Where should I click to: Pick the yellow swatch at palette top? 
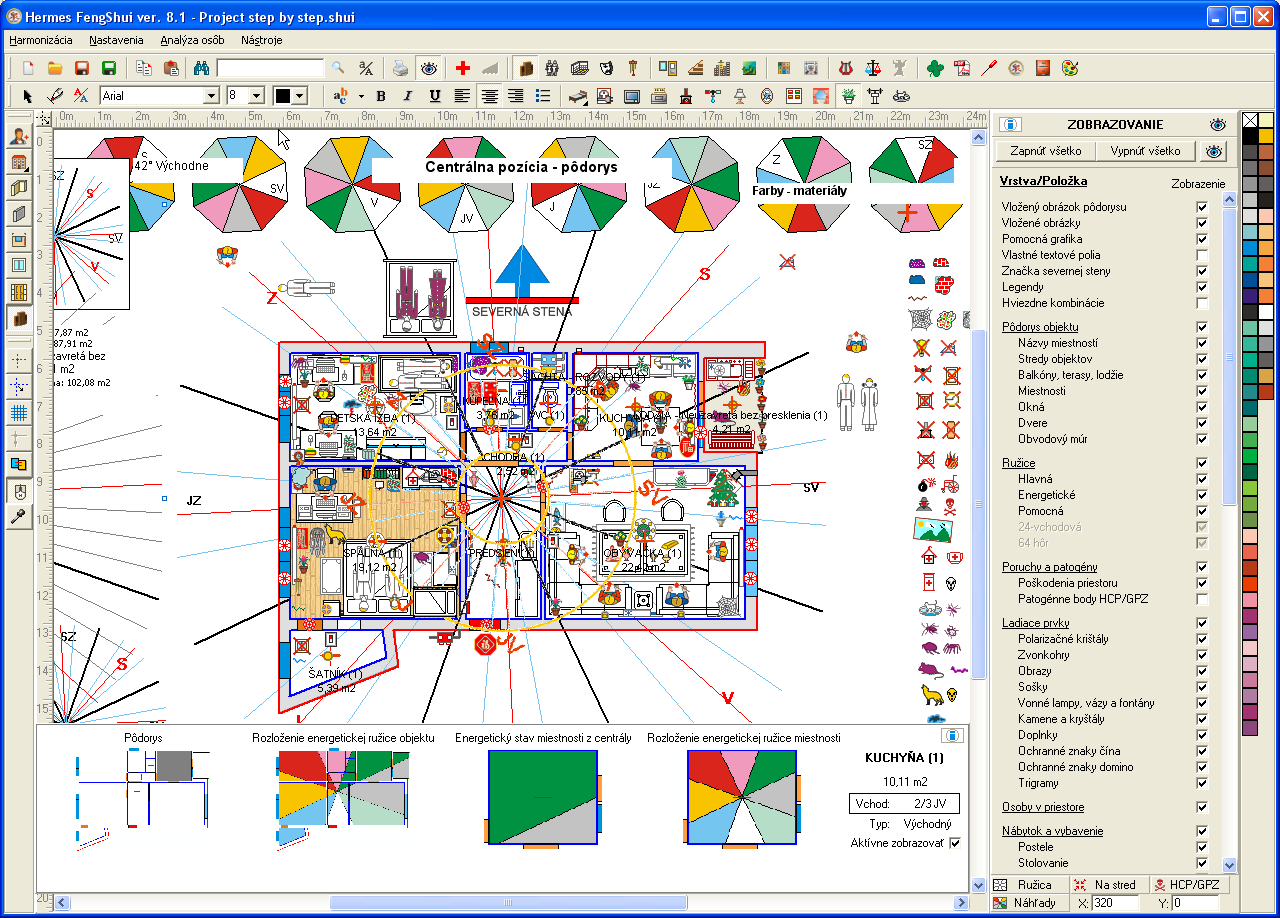(1265, 120)
